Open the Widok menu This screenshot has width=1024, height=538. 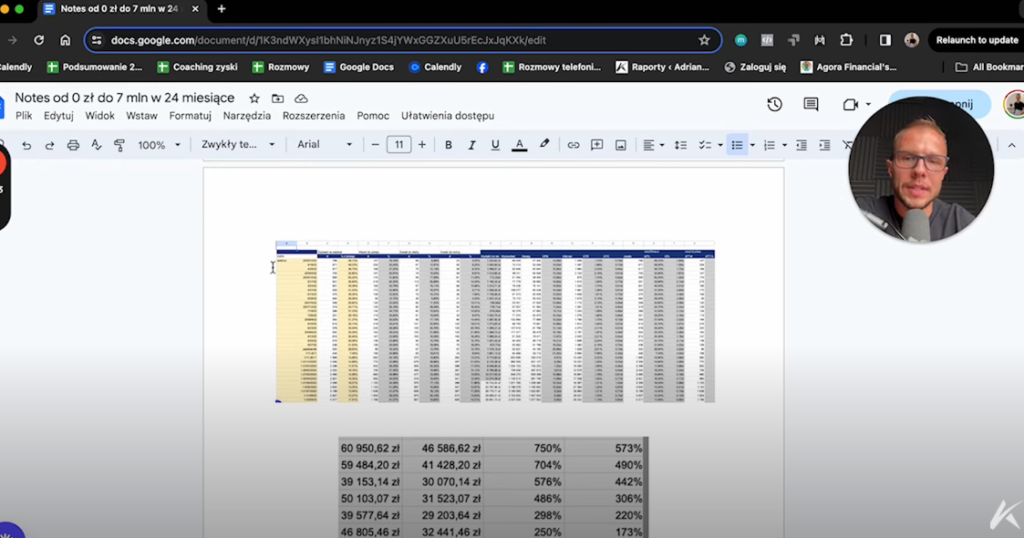(99, 116)
